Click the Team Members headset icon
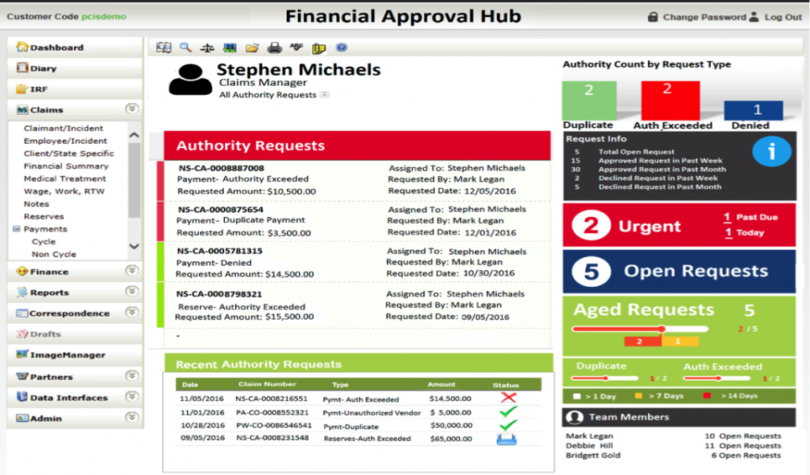The height and width of the screenshot is (475, 810). coord(574,417)
